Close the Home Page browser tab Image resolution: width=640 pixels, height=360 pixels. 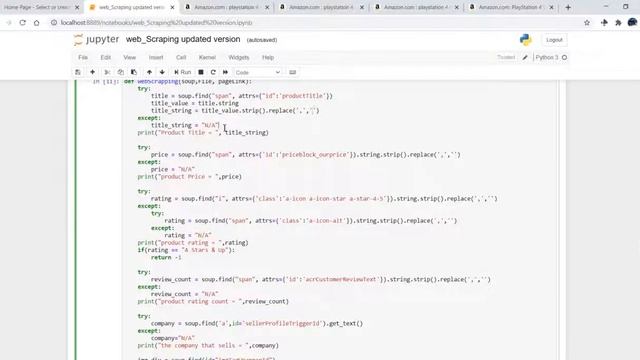click(77, 7)
